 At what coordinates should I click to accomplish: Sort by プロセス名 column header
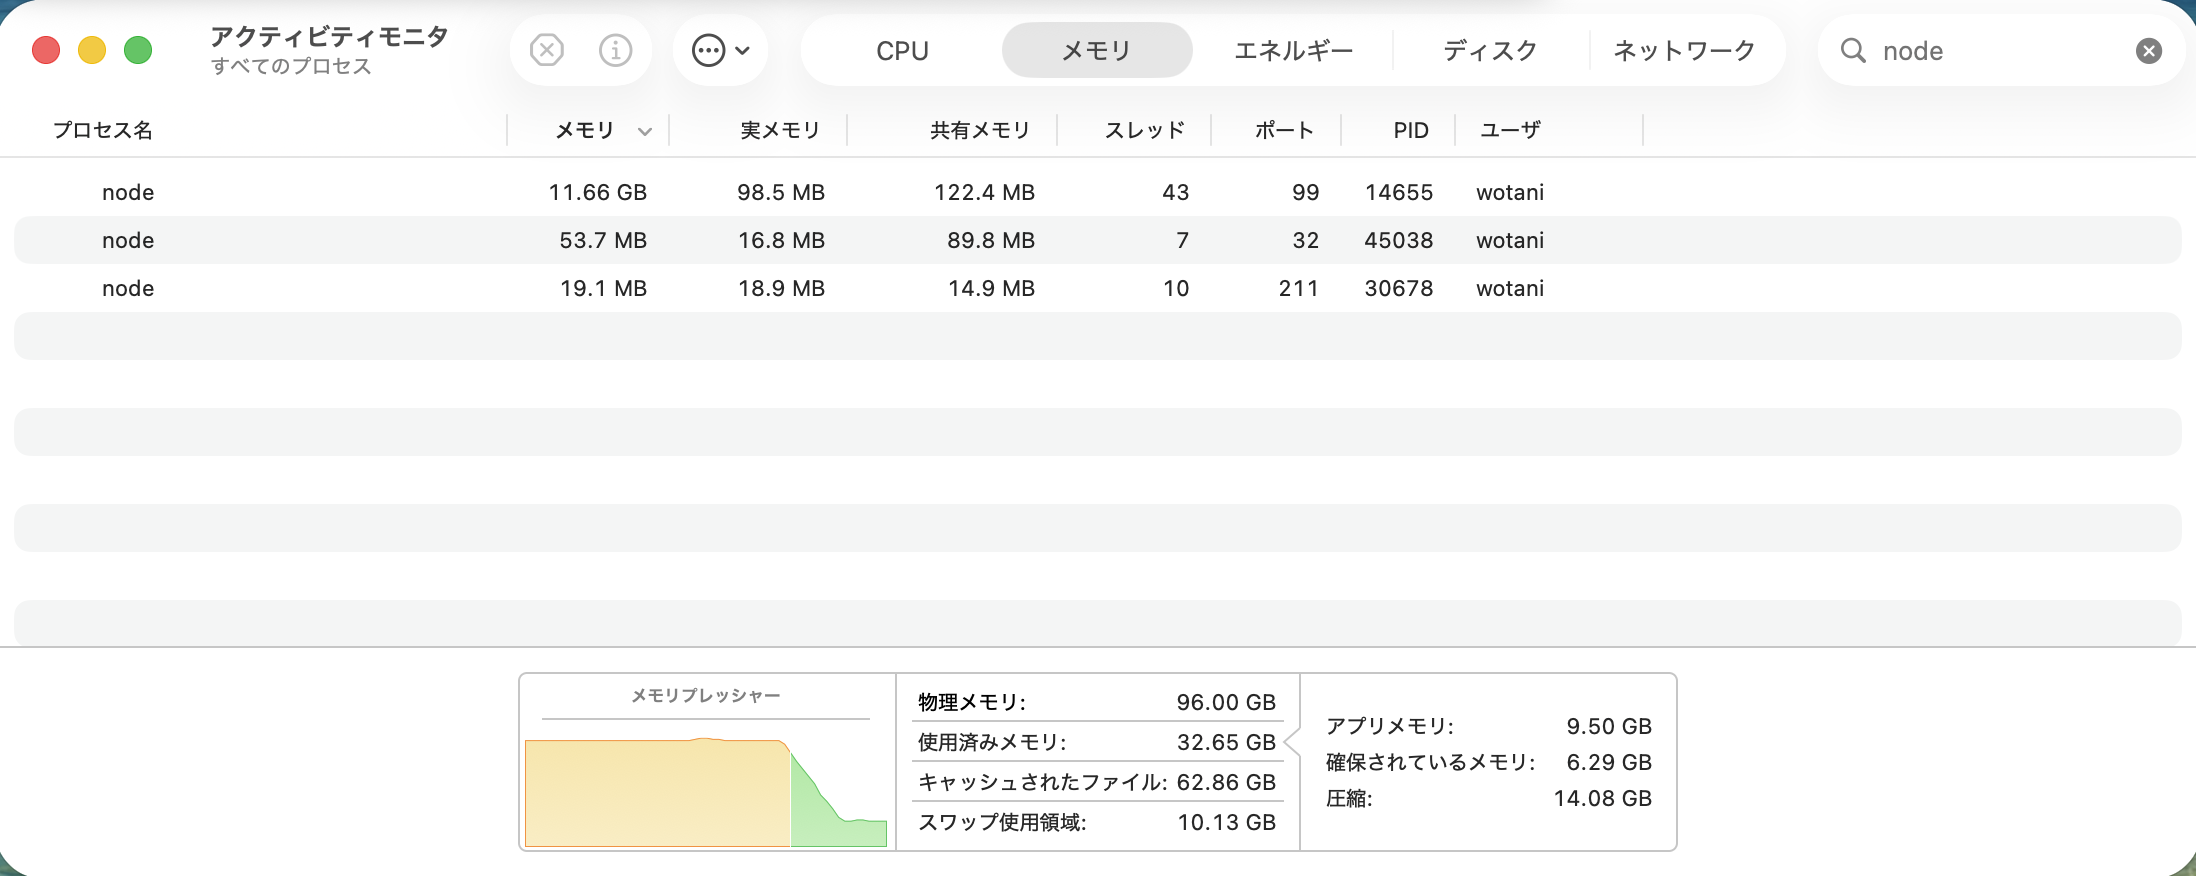point(102,131)
